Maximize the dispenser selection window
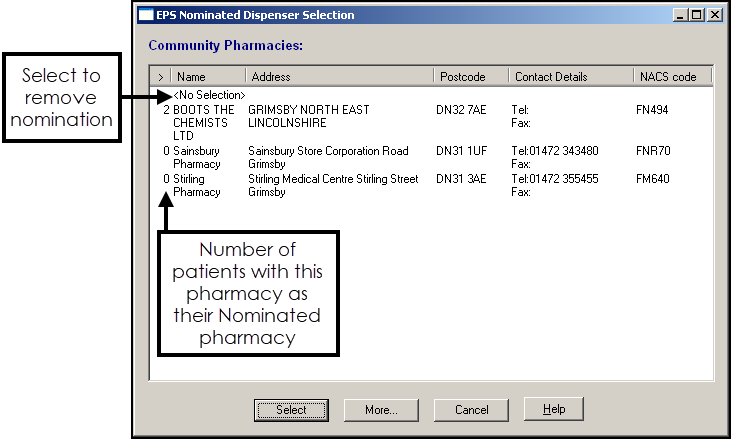The height and width of the screenshot is (439, 731). tap(696, 15)
